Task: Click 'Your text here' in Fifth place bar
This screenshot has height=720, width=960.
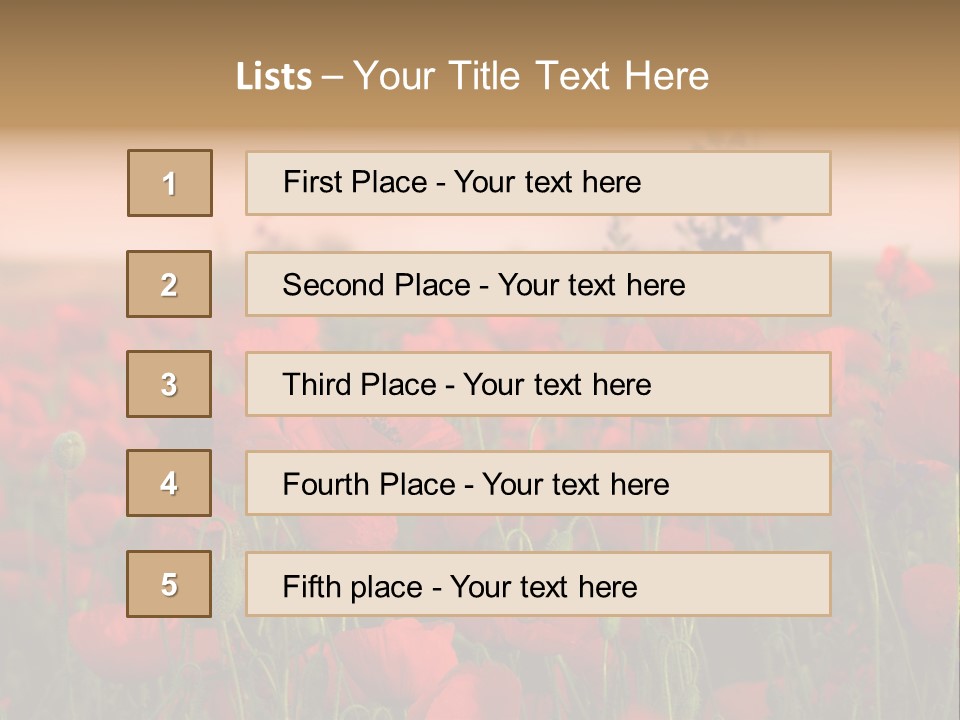Action: [543, 586]
